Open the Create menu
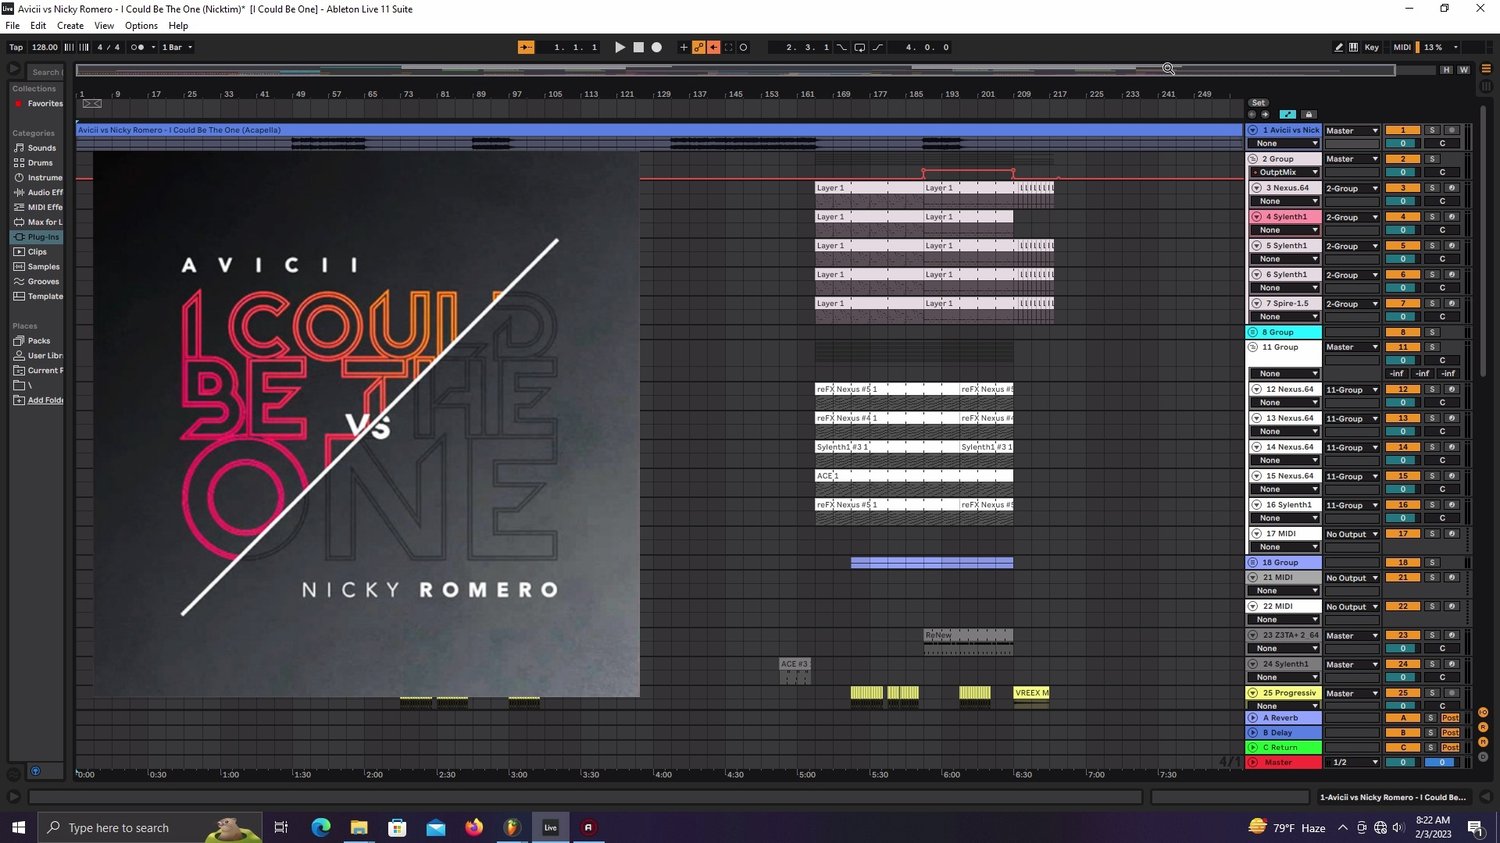The width and height of the screenshot is (1500, 843). [70, 26]
